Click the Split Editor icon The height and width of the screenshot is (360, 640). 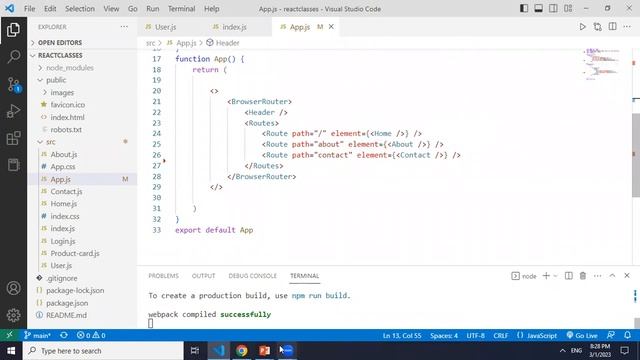(612, 27)
